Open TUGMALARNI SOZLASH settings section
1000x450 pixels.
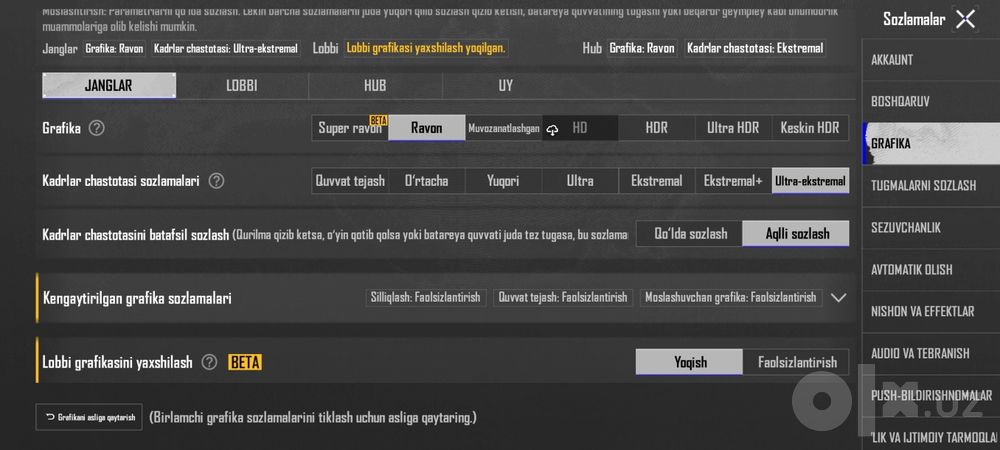point(931,185)
